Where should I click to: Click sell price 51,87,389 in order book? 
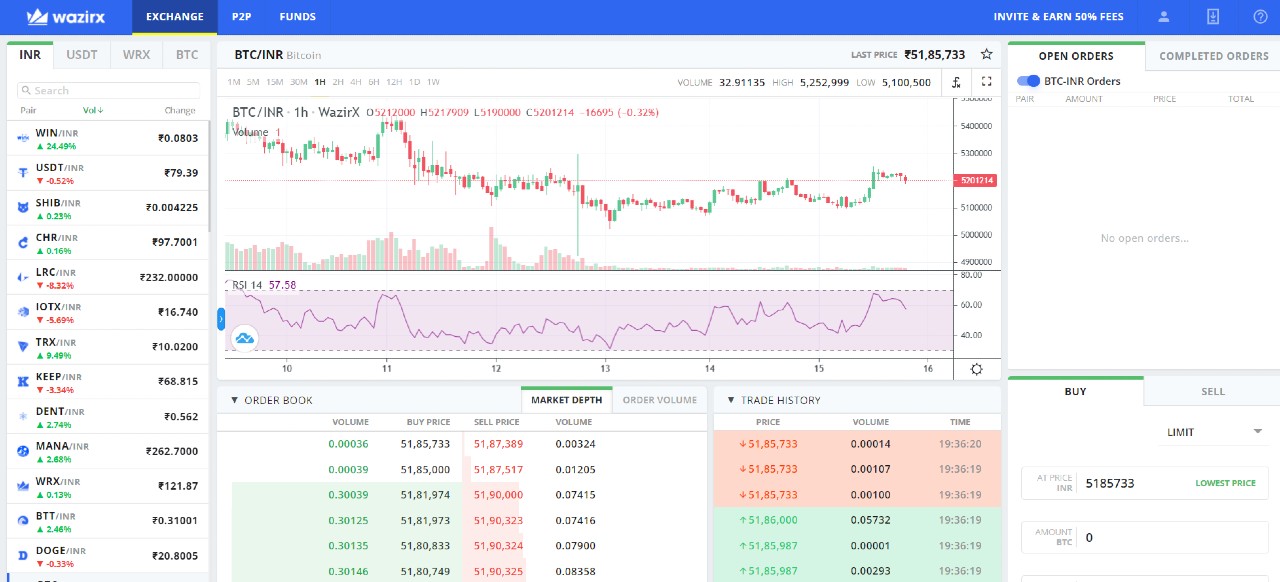498,444
